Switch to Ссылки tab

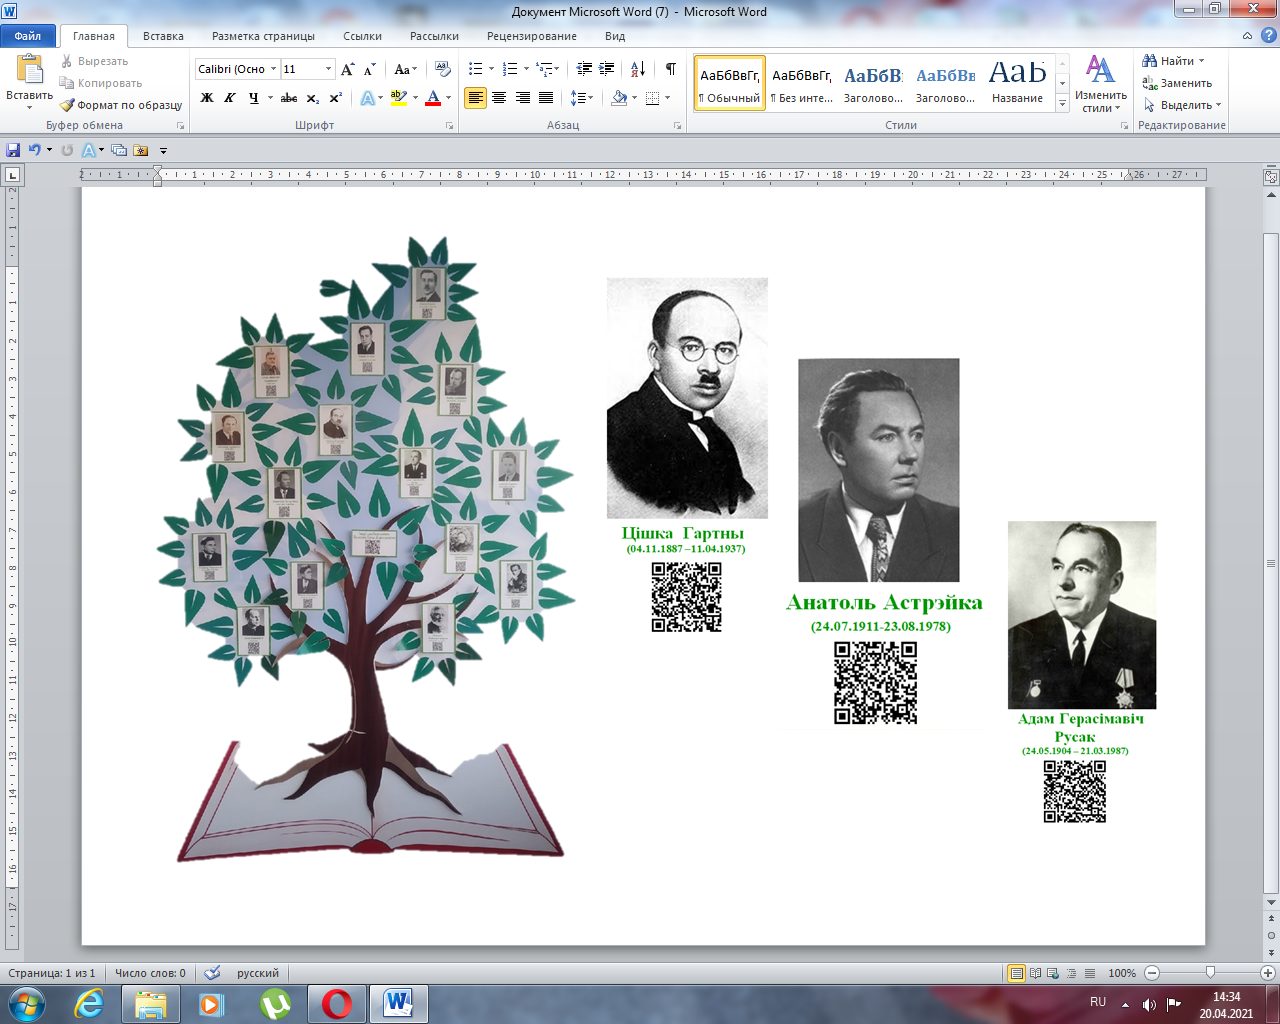(362, 36)
